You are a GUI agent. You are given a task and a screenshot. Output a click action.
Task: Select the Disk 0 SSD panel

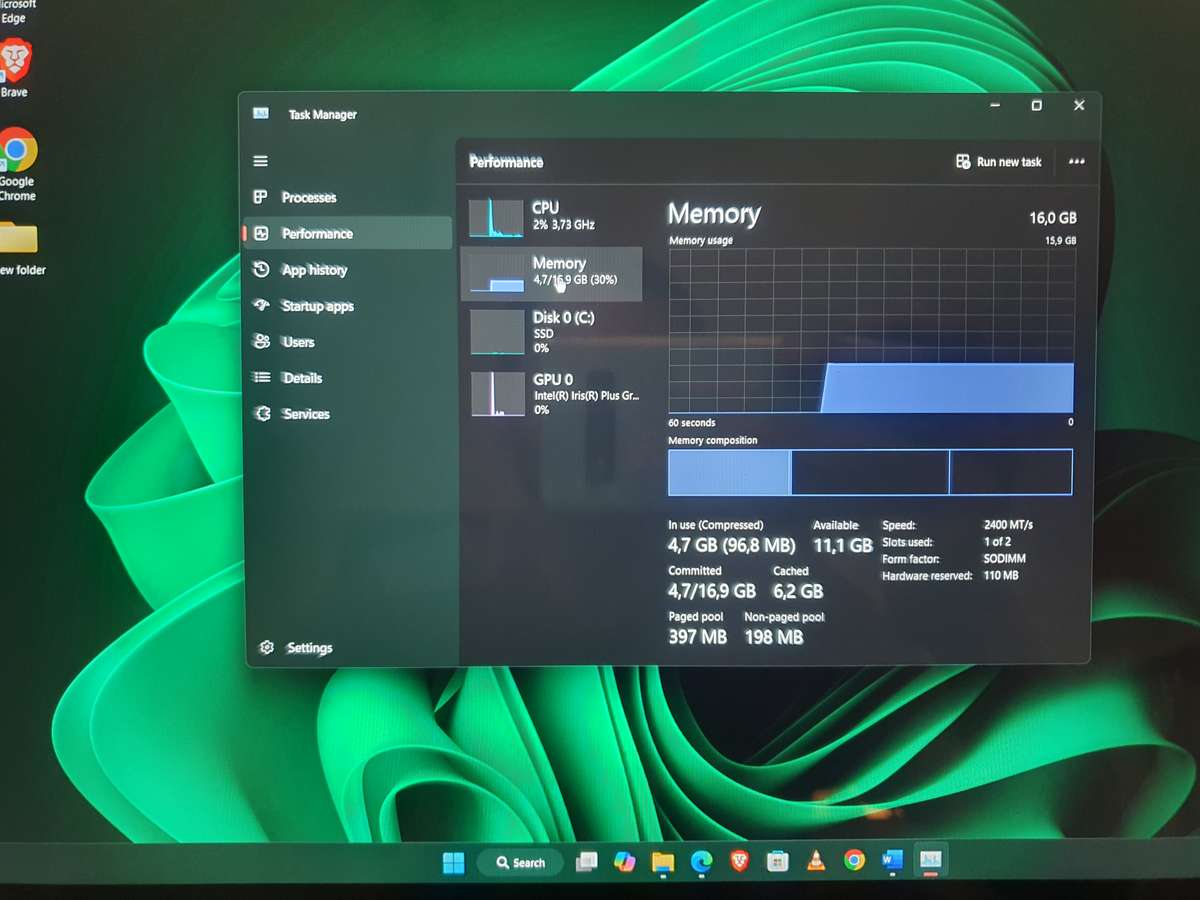click(x=550, y=332)
